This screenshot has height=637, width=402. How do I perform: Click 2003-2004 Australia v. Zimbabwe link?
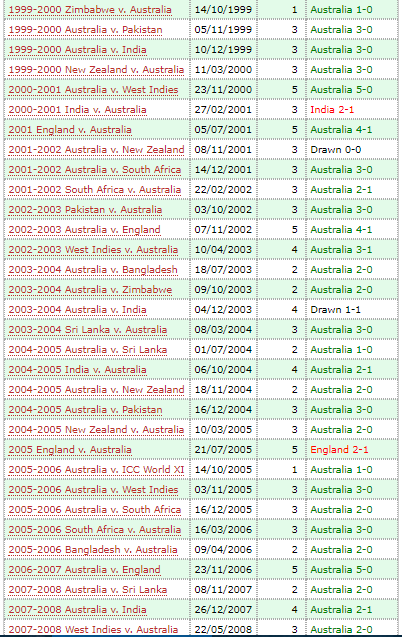90,290
